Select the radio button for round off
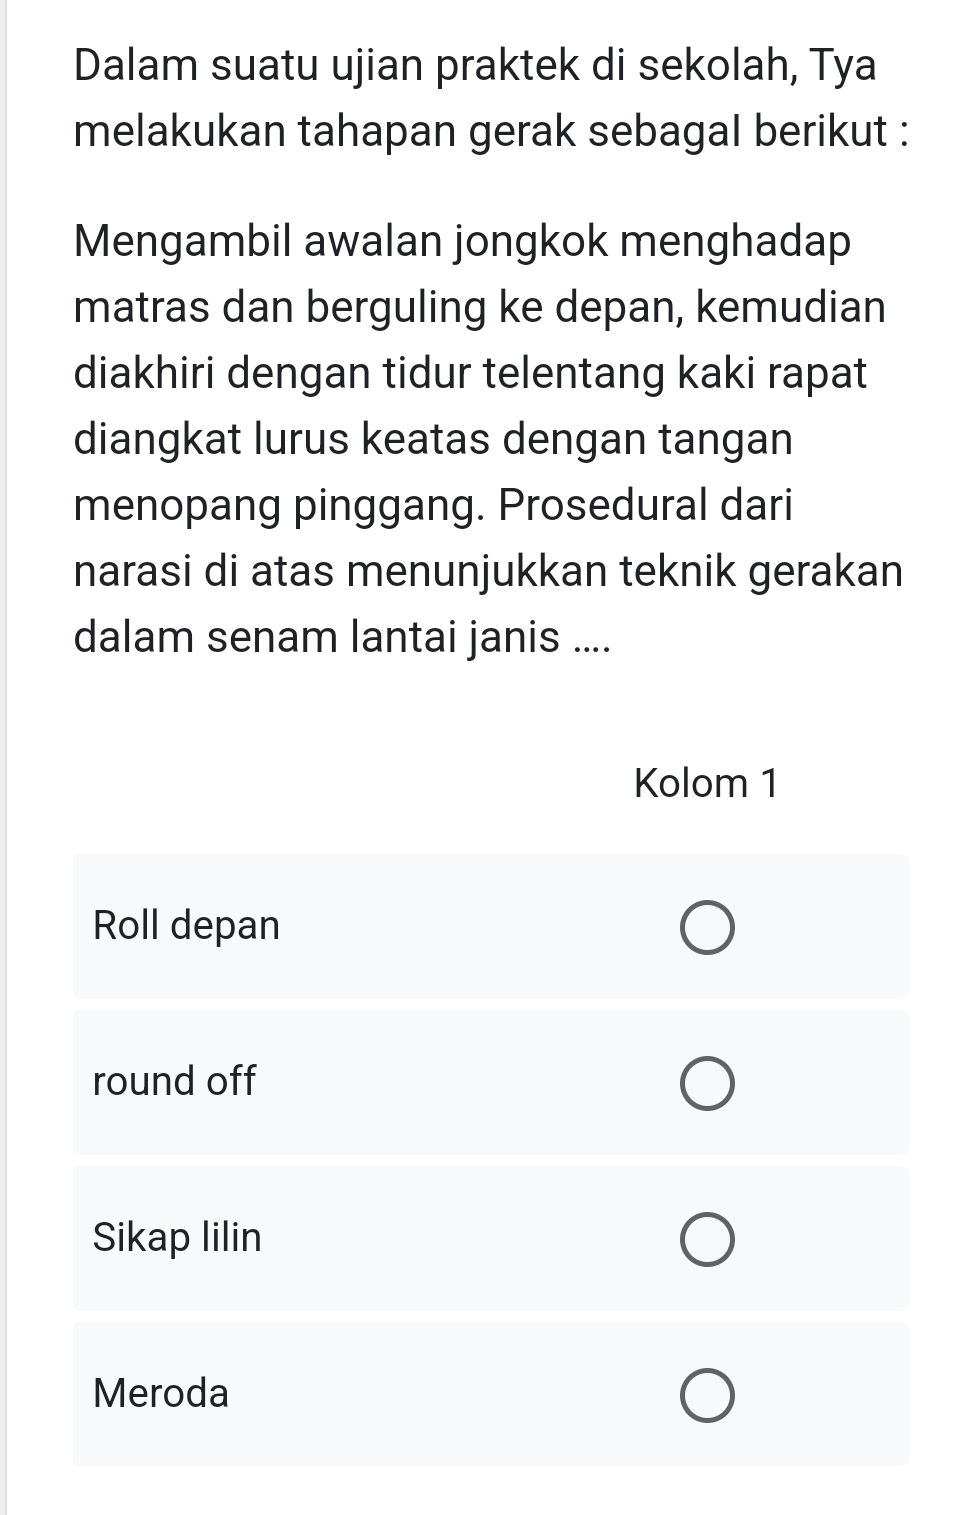 [709, 1083]
